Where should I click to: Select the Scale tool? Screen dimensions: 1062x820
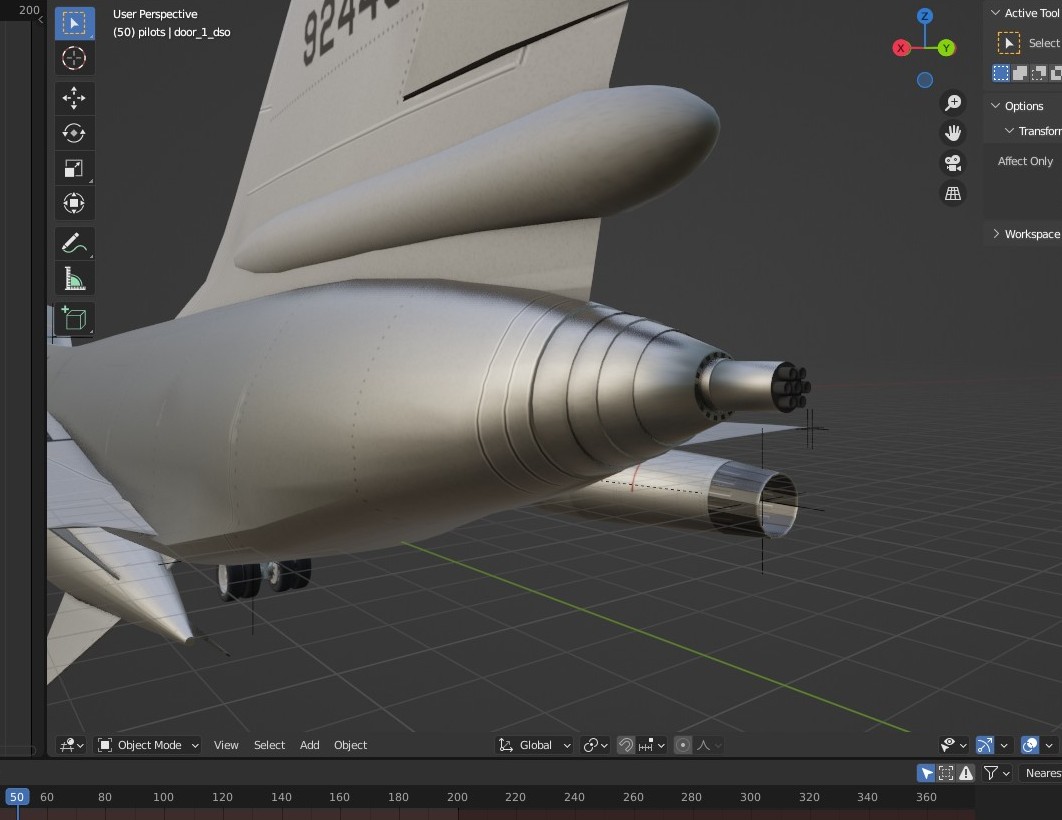coord(74,169)
